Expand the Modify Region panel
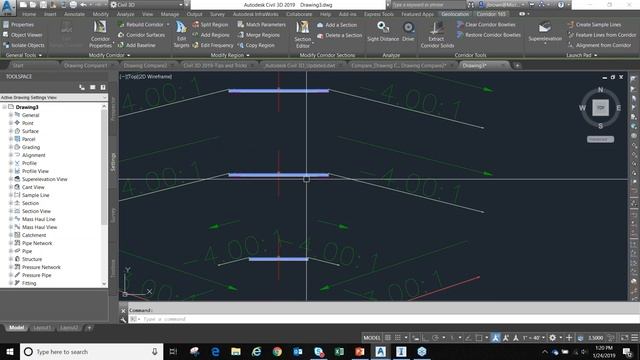 coord(230,55)
